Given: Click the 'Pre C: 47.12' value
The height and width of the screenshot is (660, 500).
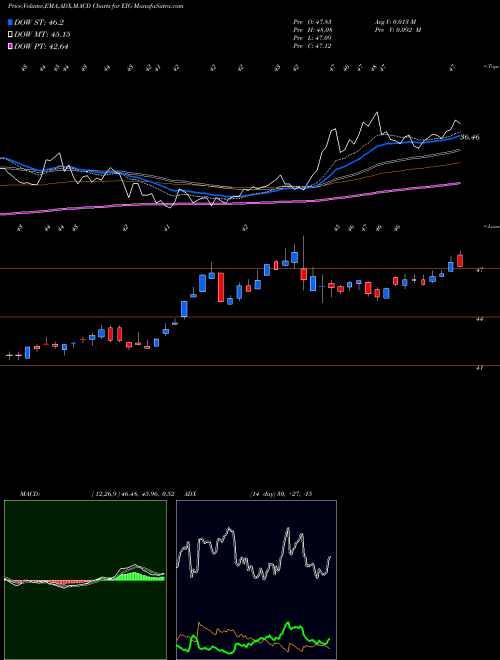Looking at the screenshot, I should pos(312,46).
